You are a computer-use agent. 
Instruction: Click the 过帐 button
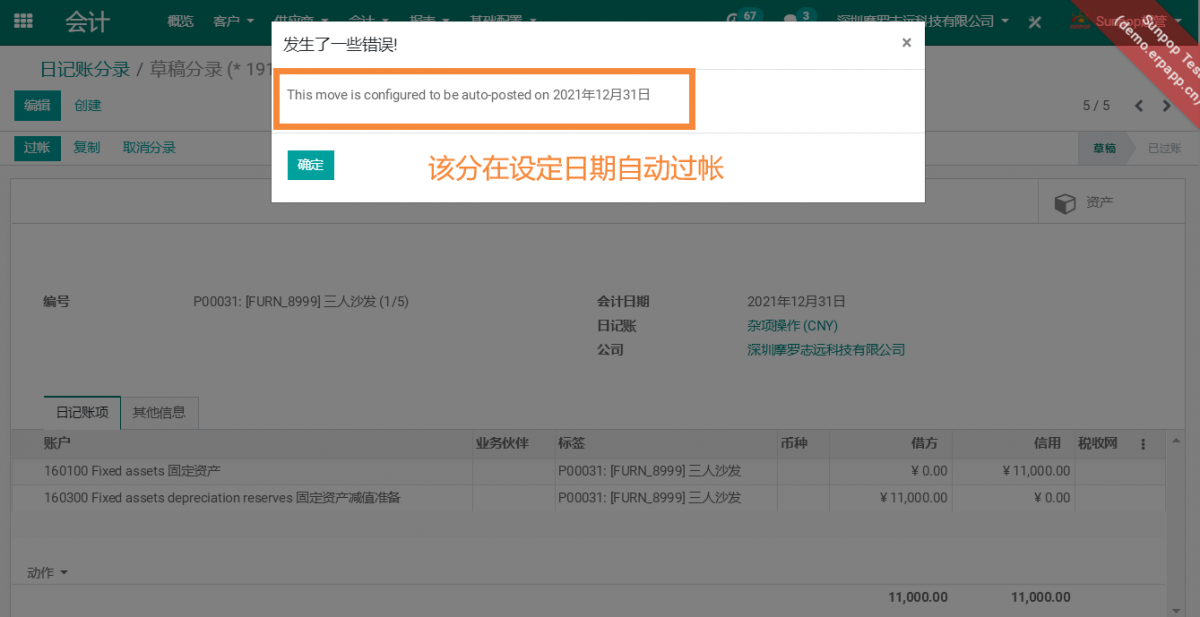click(x=37, y=148)
